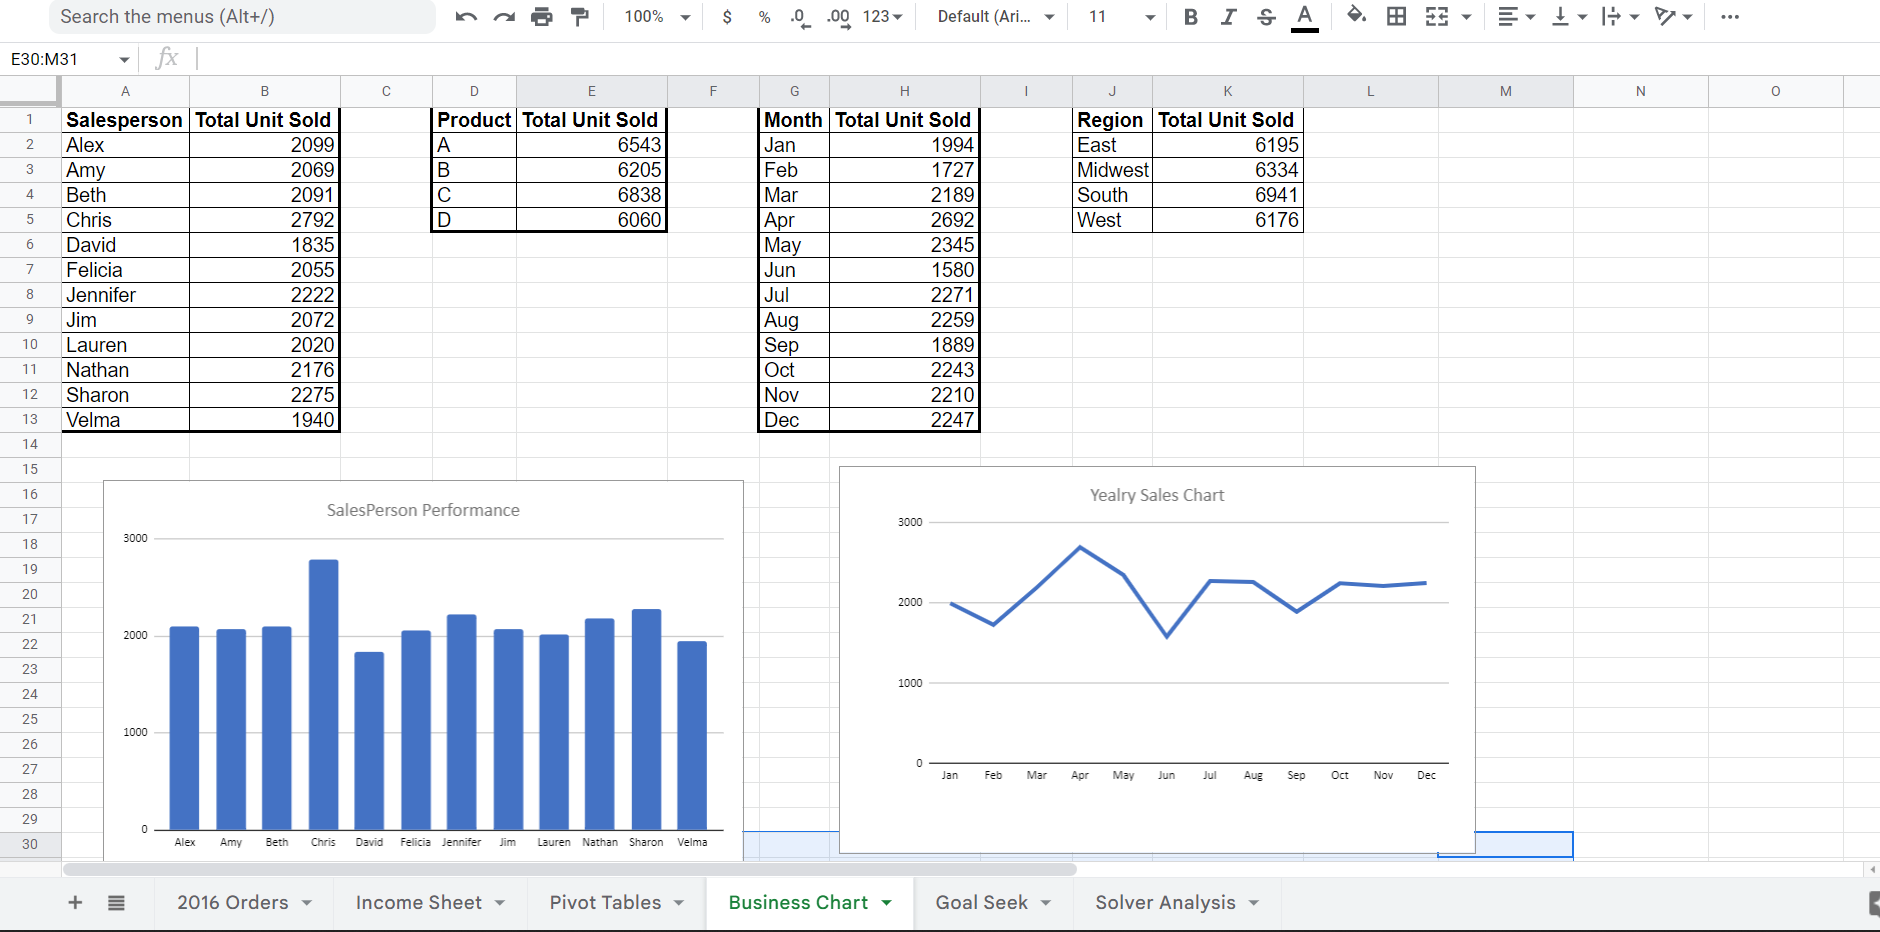Toggle bold formatting
1880x932 pixels.
coord(1190,17)
